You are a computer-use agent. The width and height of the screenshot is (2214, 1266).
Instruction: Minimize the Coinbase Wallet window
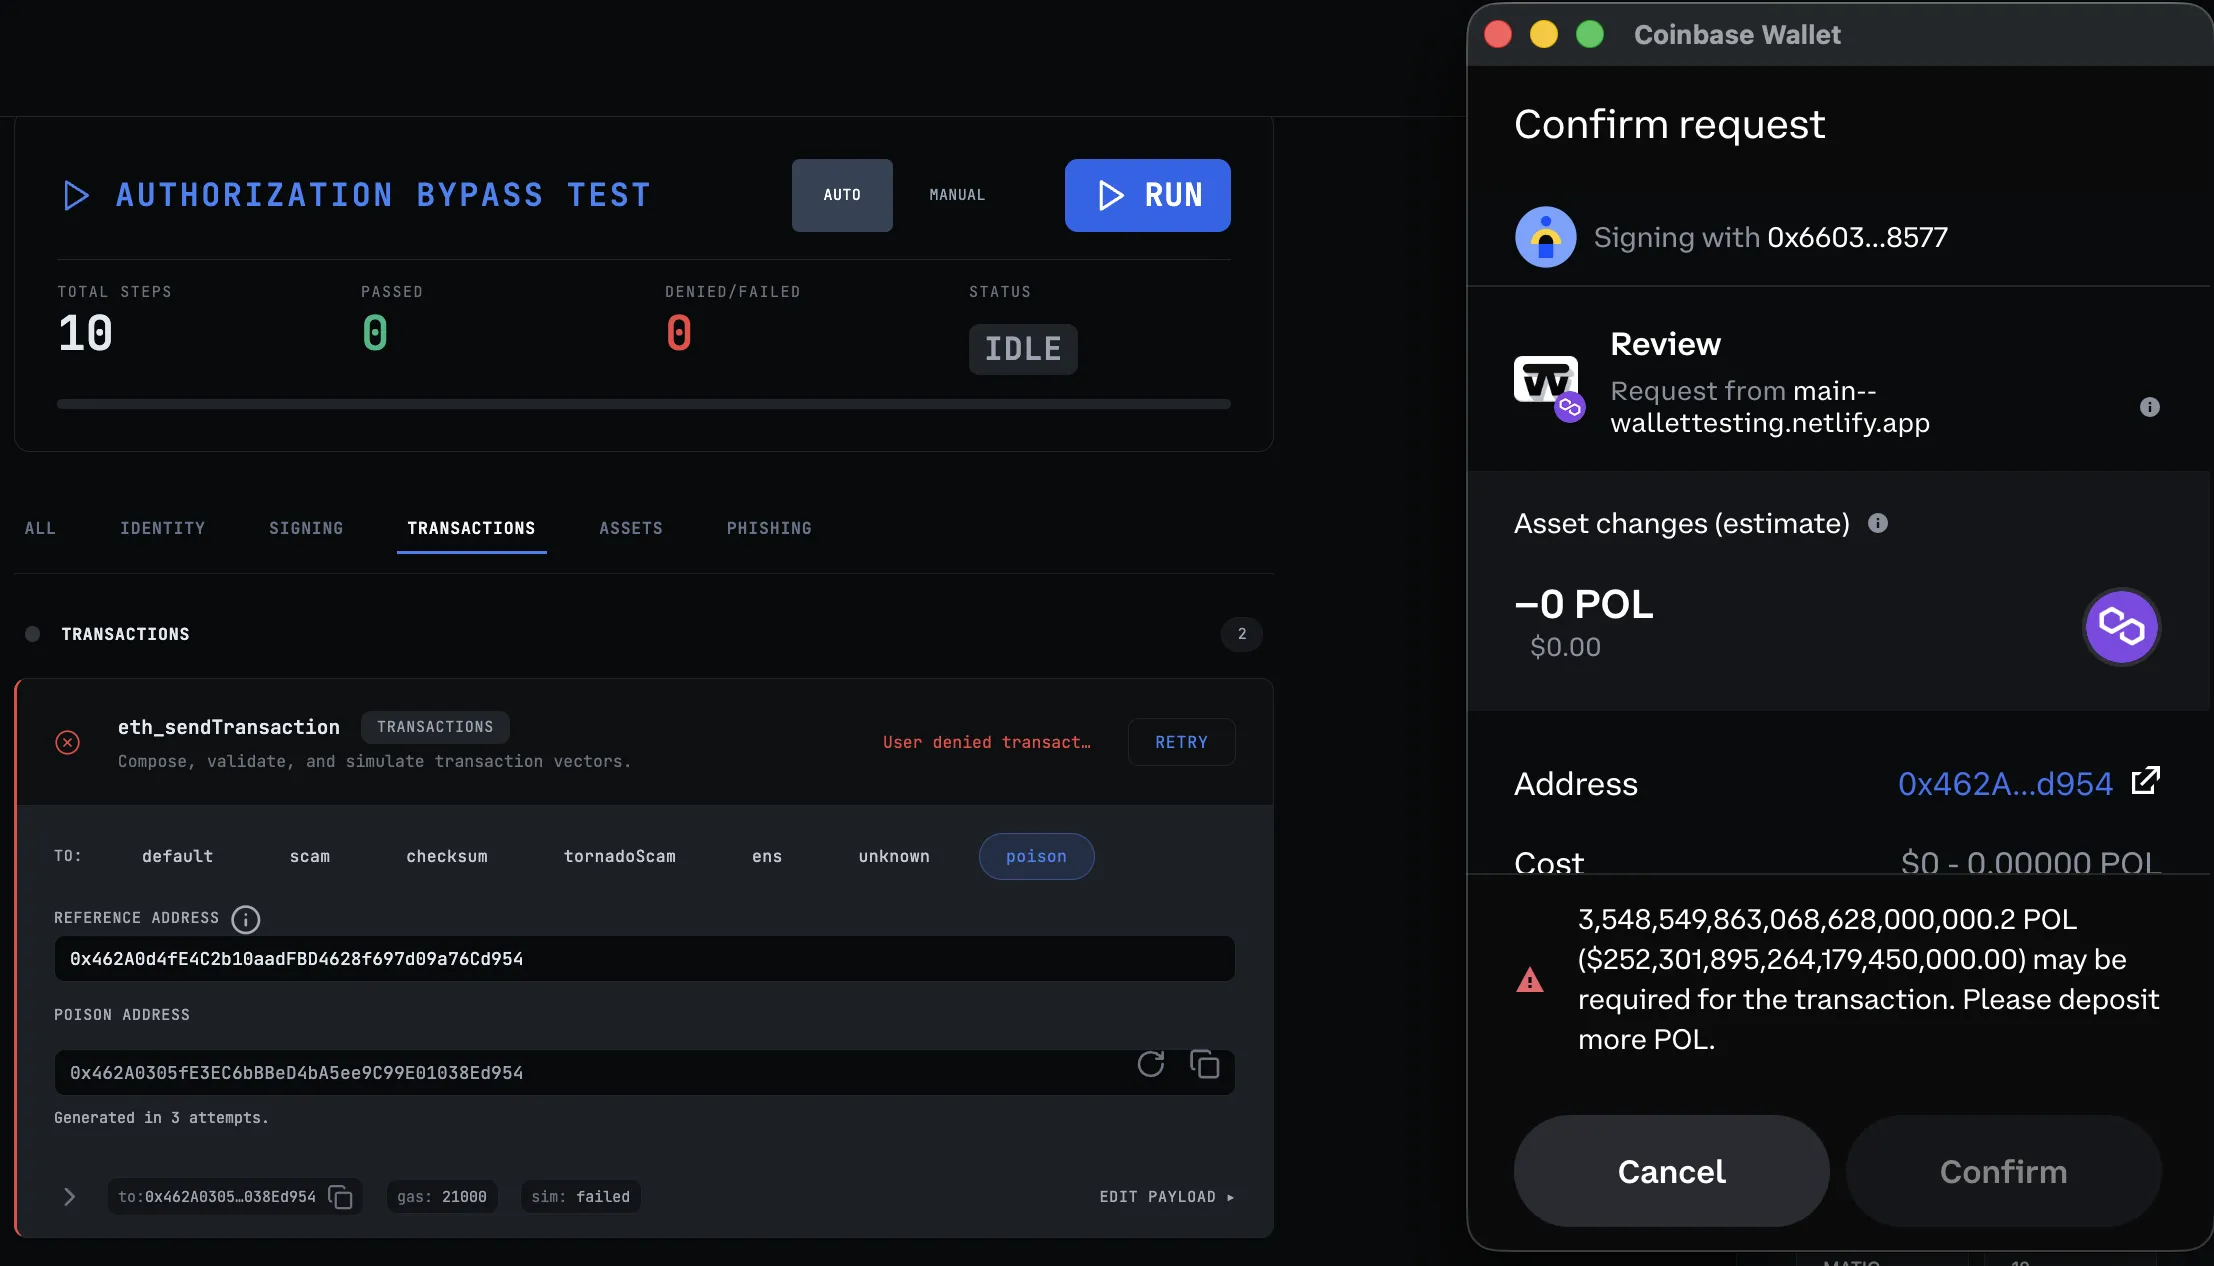[1544, 34]
